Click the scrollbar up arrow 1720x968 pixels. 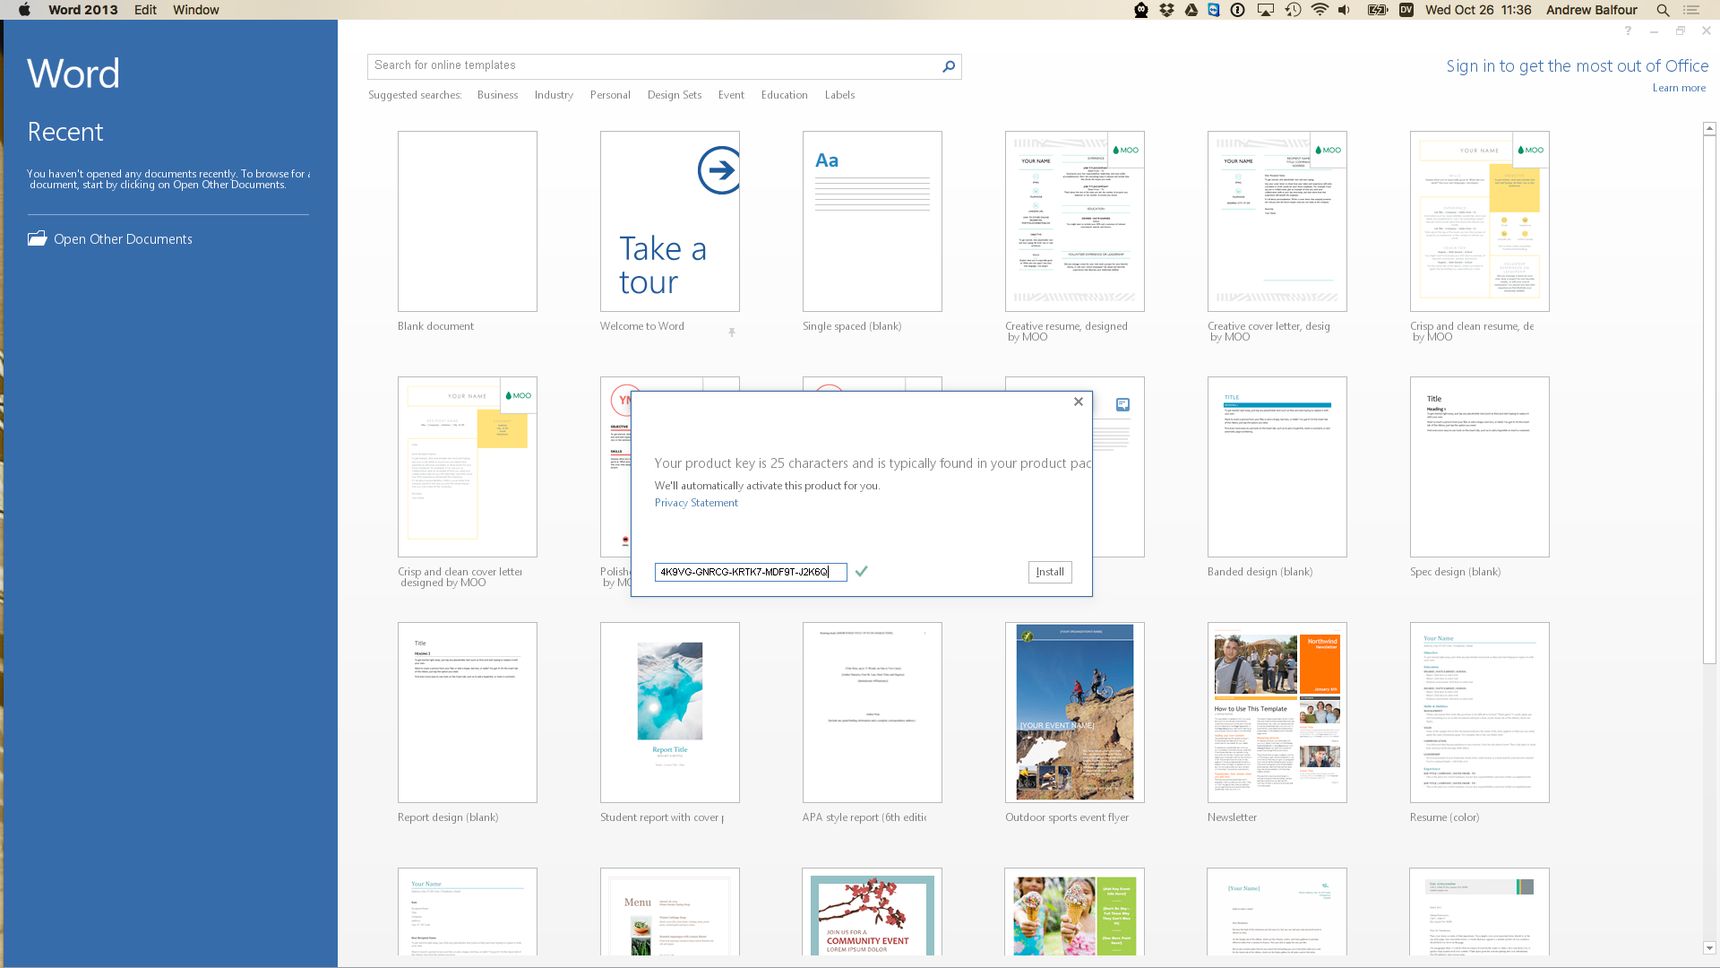(x=1709, y=128)
